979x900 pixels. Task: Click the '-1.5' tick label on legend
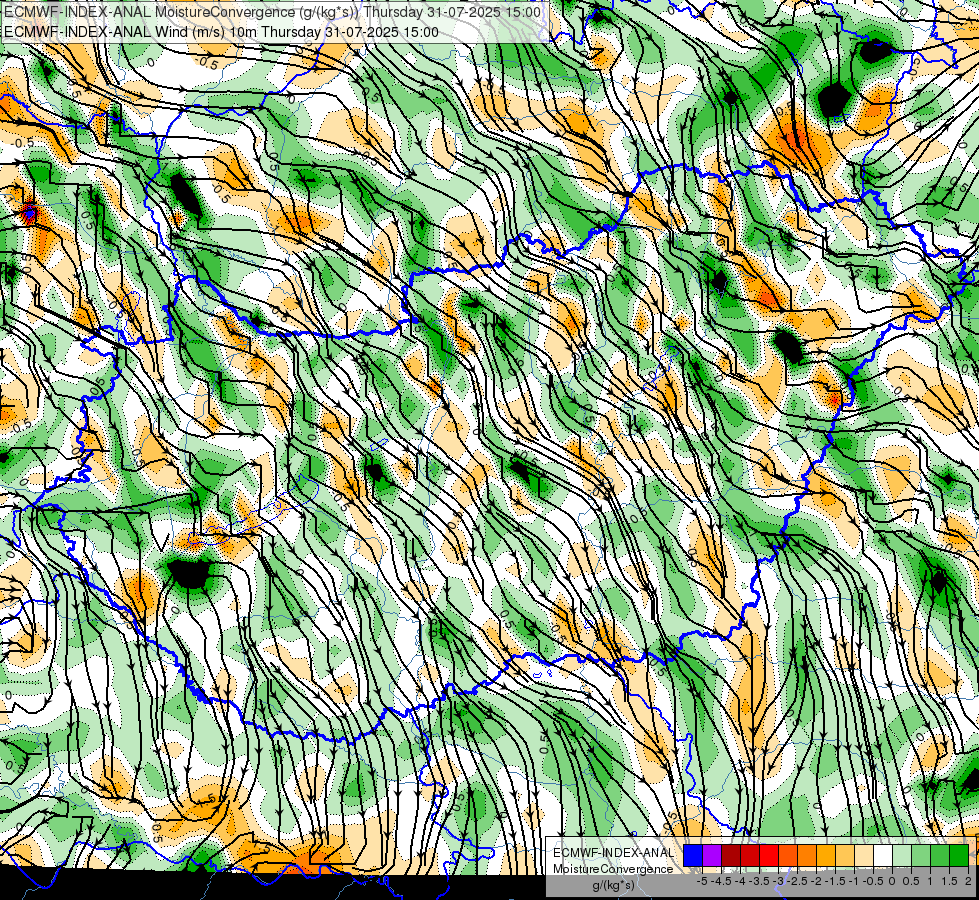(835, 881)
